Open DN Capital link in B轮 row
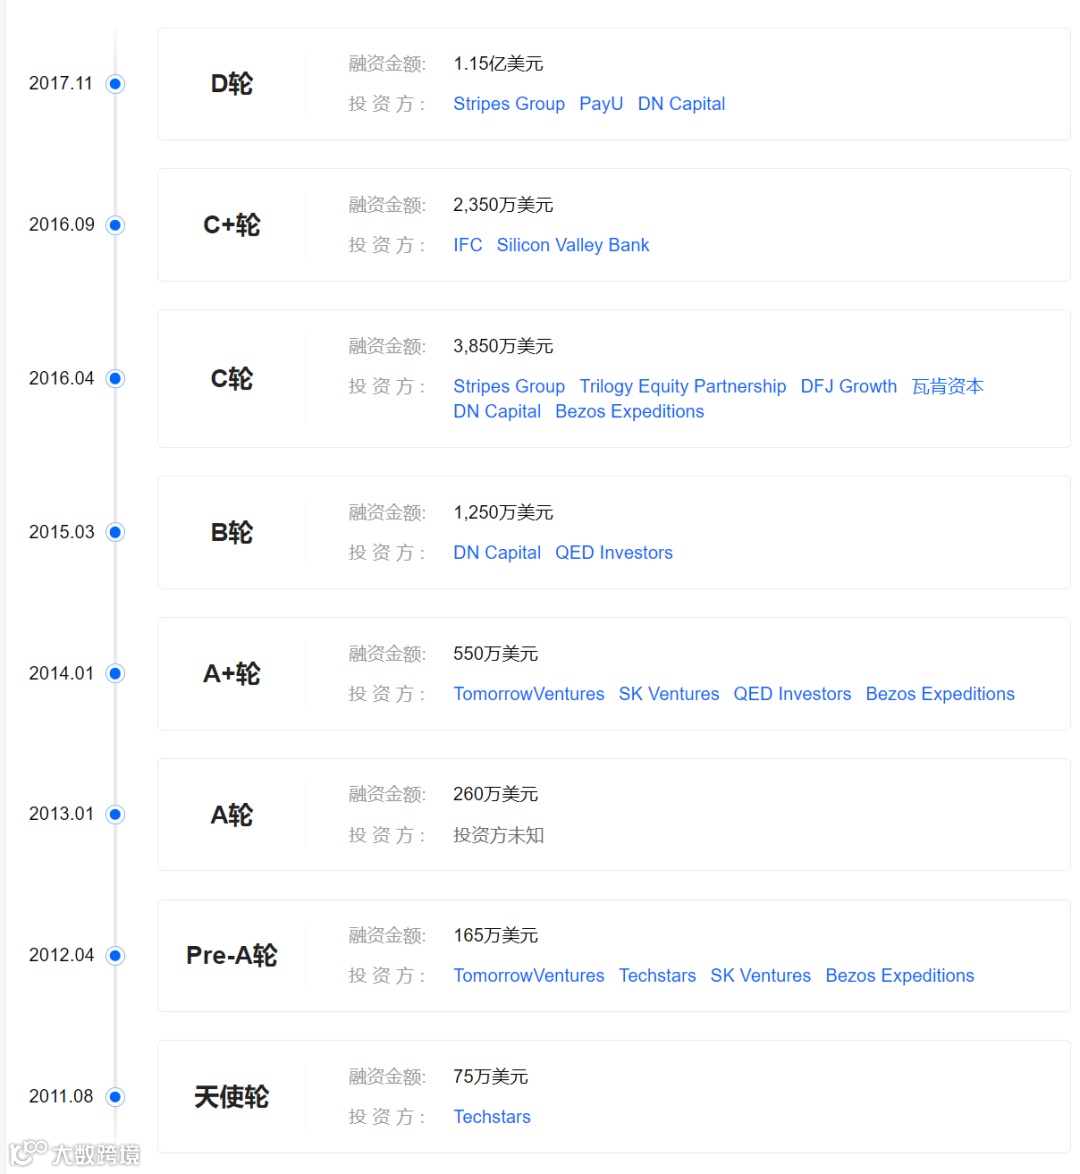1080x1174 pixels. click(497, 553)
